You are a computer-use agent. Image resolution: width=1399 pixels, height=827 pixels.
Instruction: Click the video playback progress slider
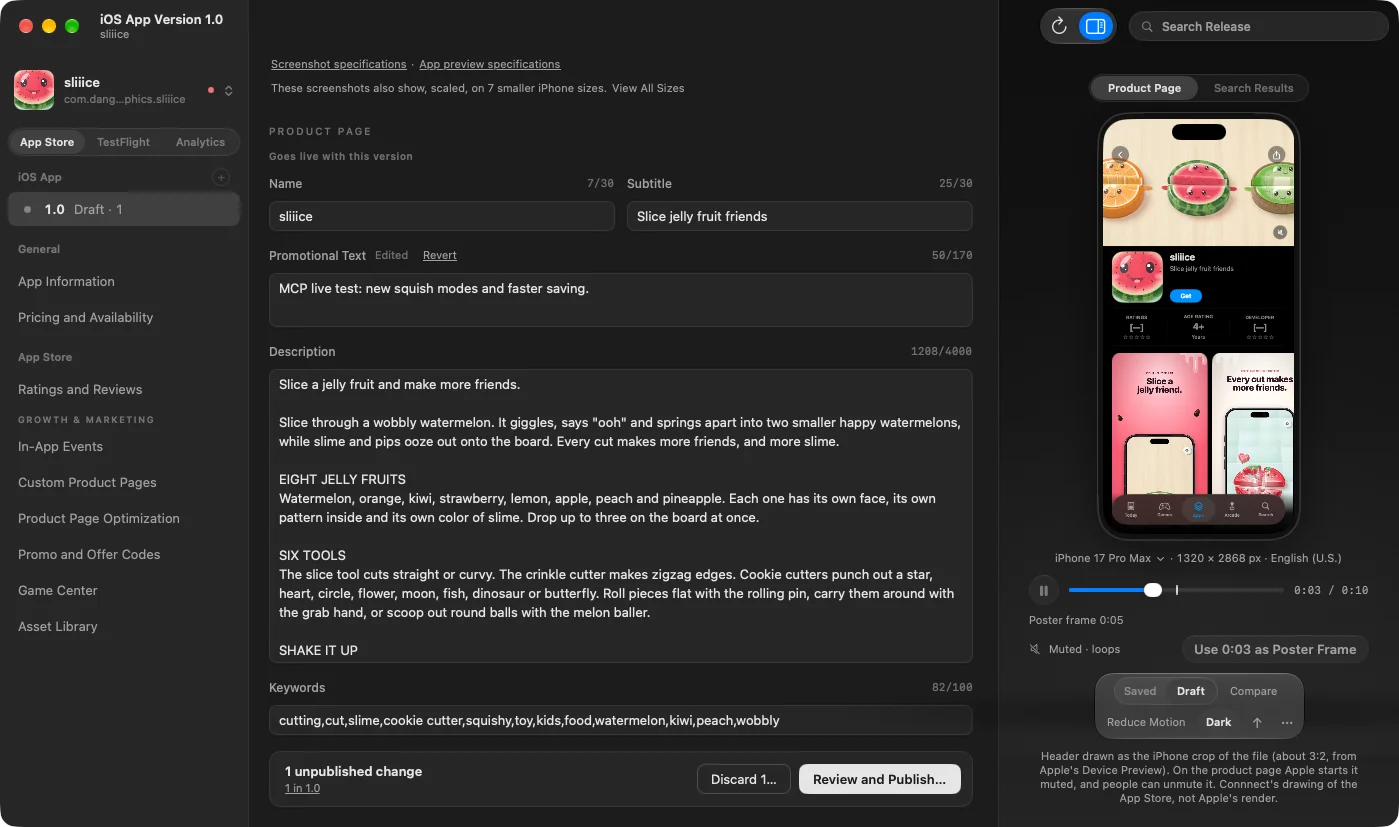point(1176,590)
